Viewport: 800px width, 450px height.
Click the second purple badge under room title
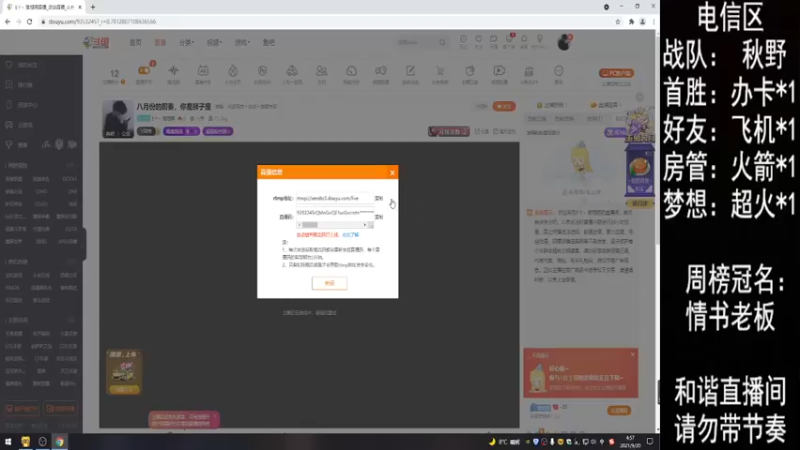[x=218, y=131]
